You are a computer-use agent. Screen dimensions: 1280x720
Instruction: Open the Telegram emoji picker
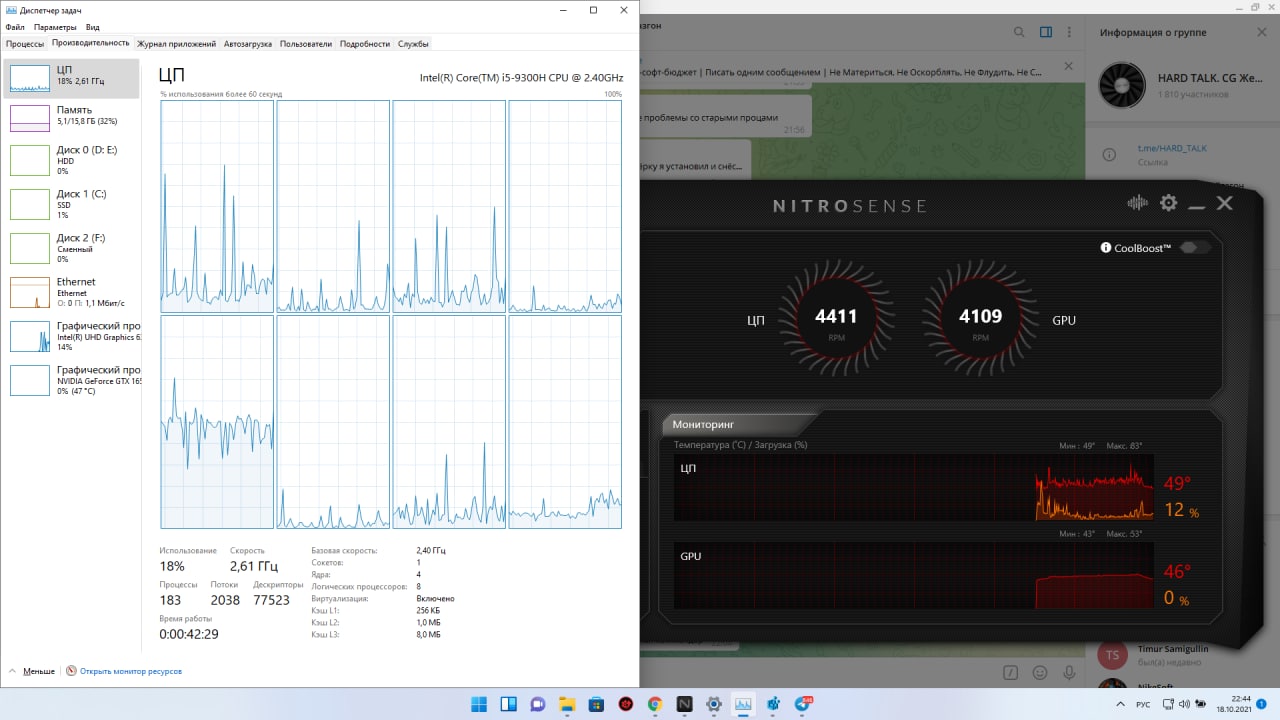1040,673
